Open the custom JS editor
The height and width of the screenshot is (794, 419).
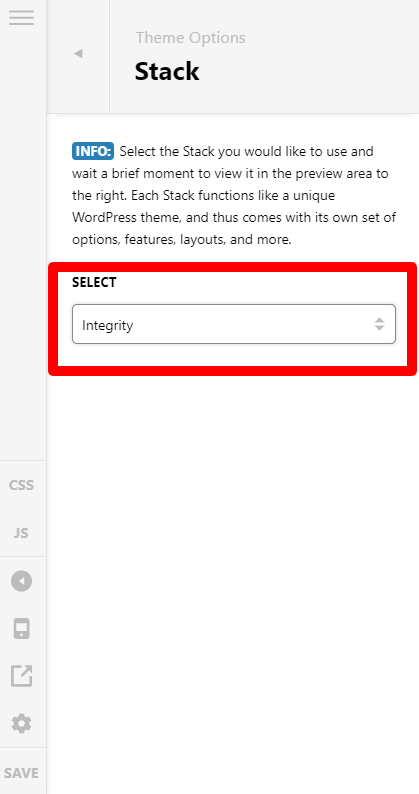click(x=21, y=533)
